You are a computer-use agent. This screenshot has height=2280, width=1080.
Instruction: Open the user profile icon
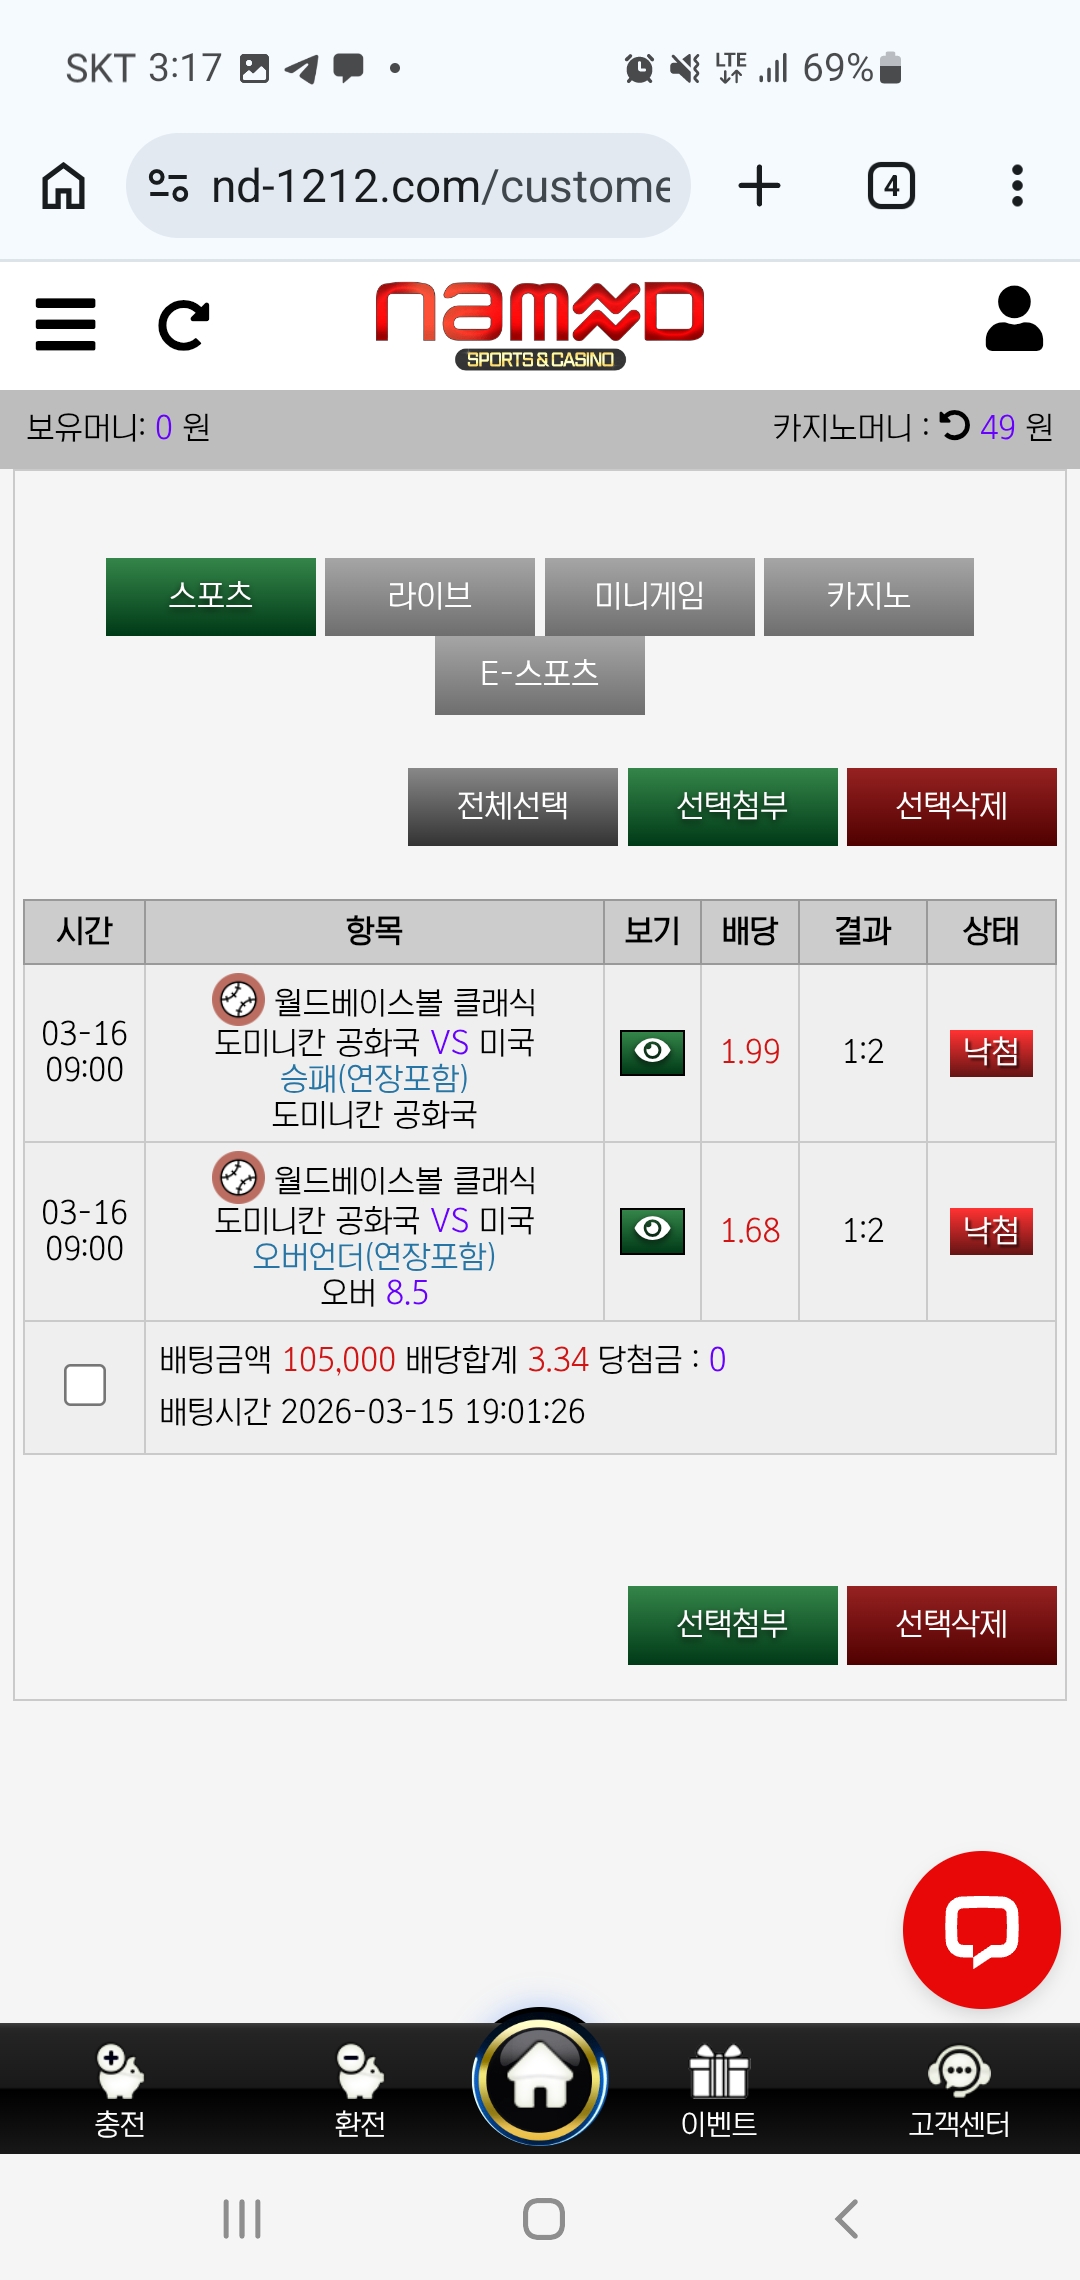click(x=1014, y=319)
